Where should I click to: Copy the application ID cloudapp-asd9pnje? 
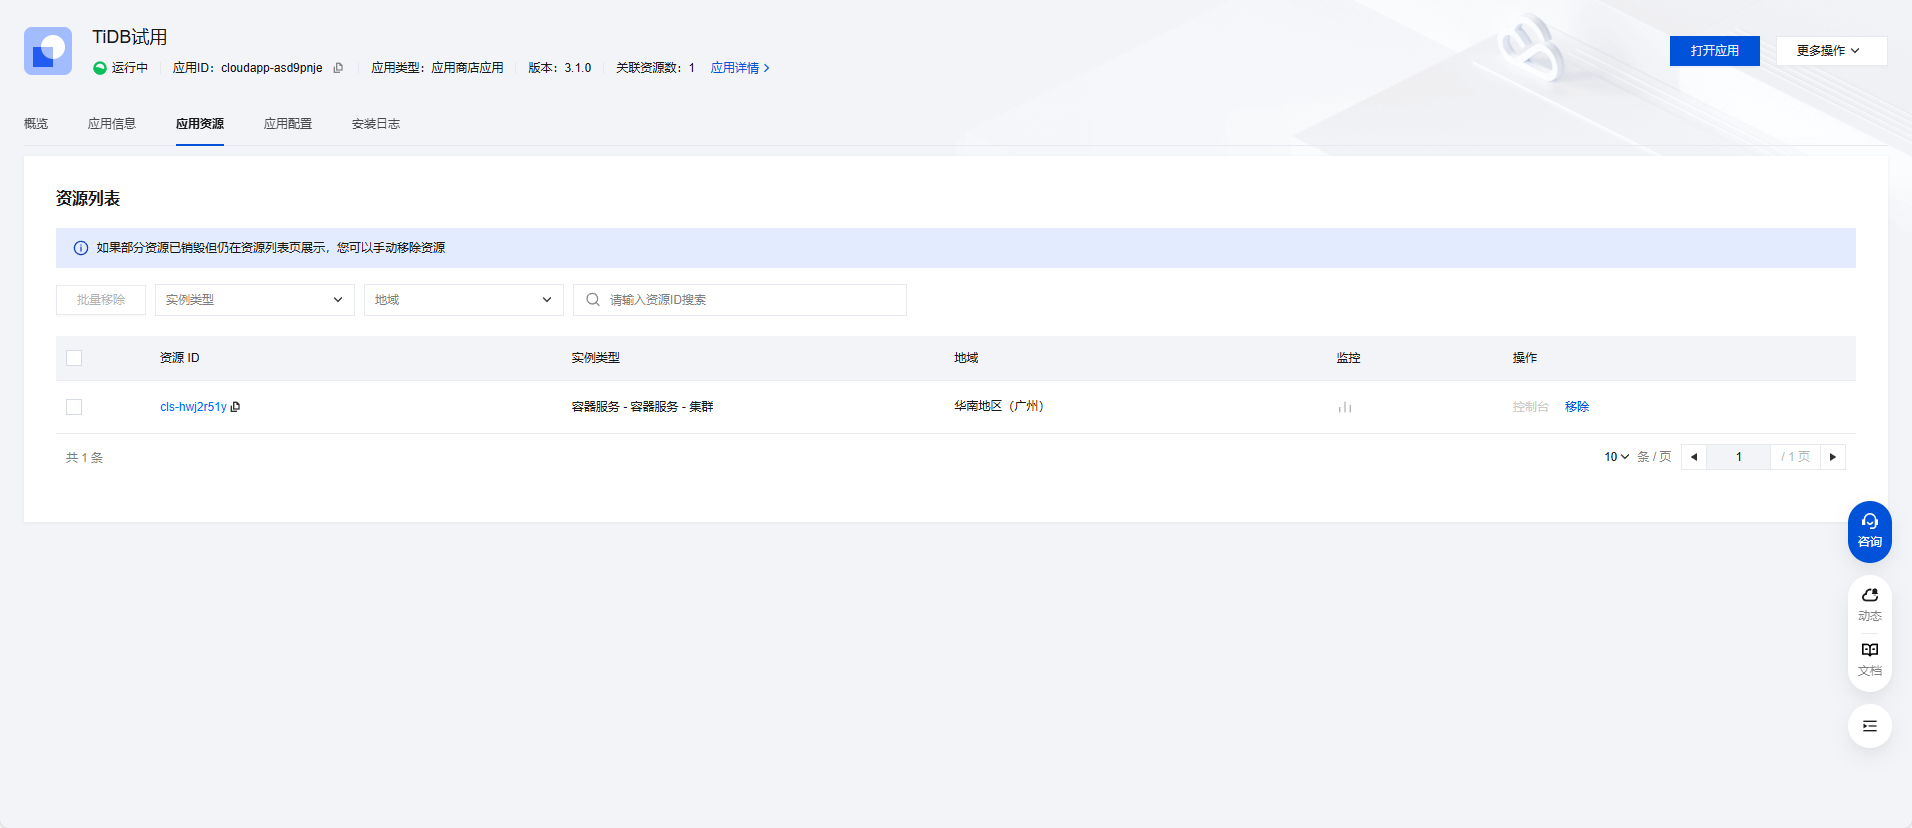click(x=338, y=68)
